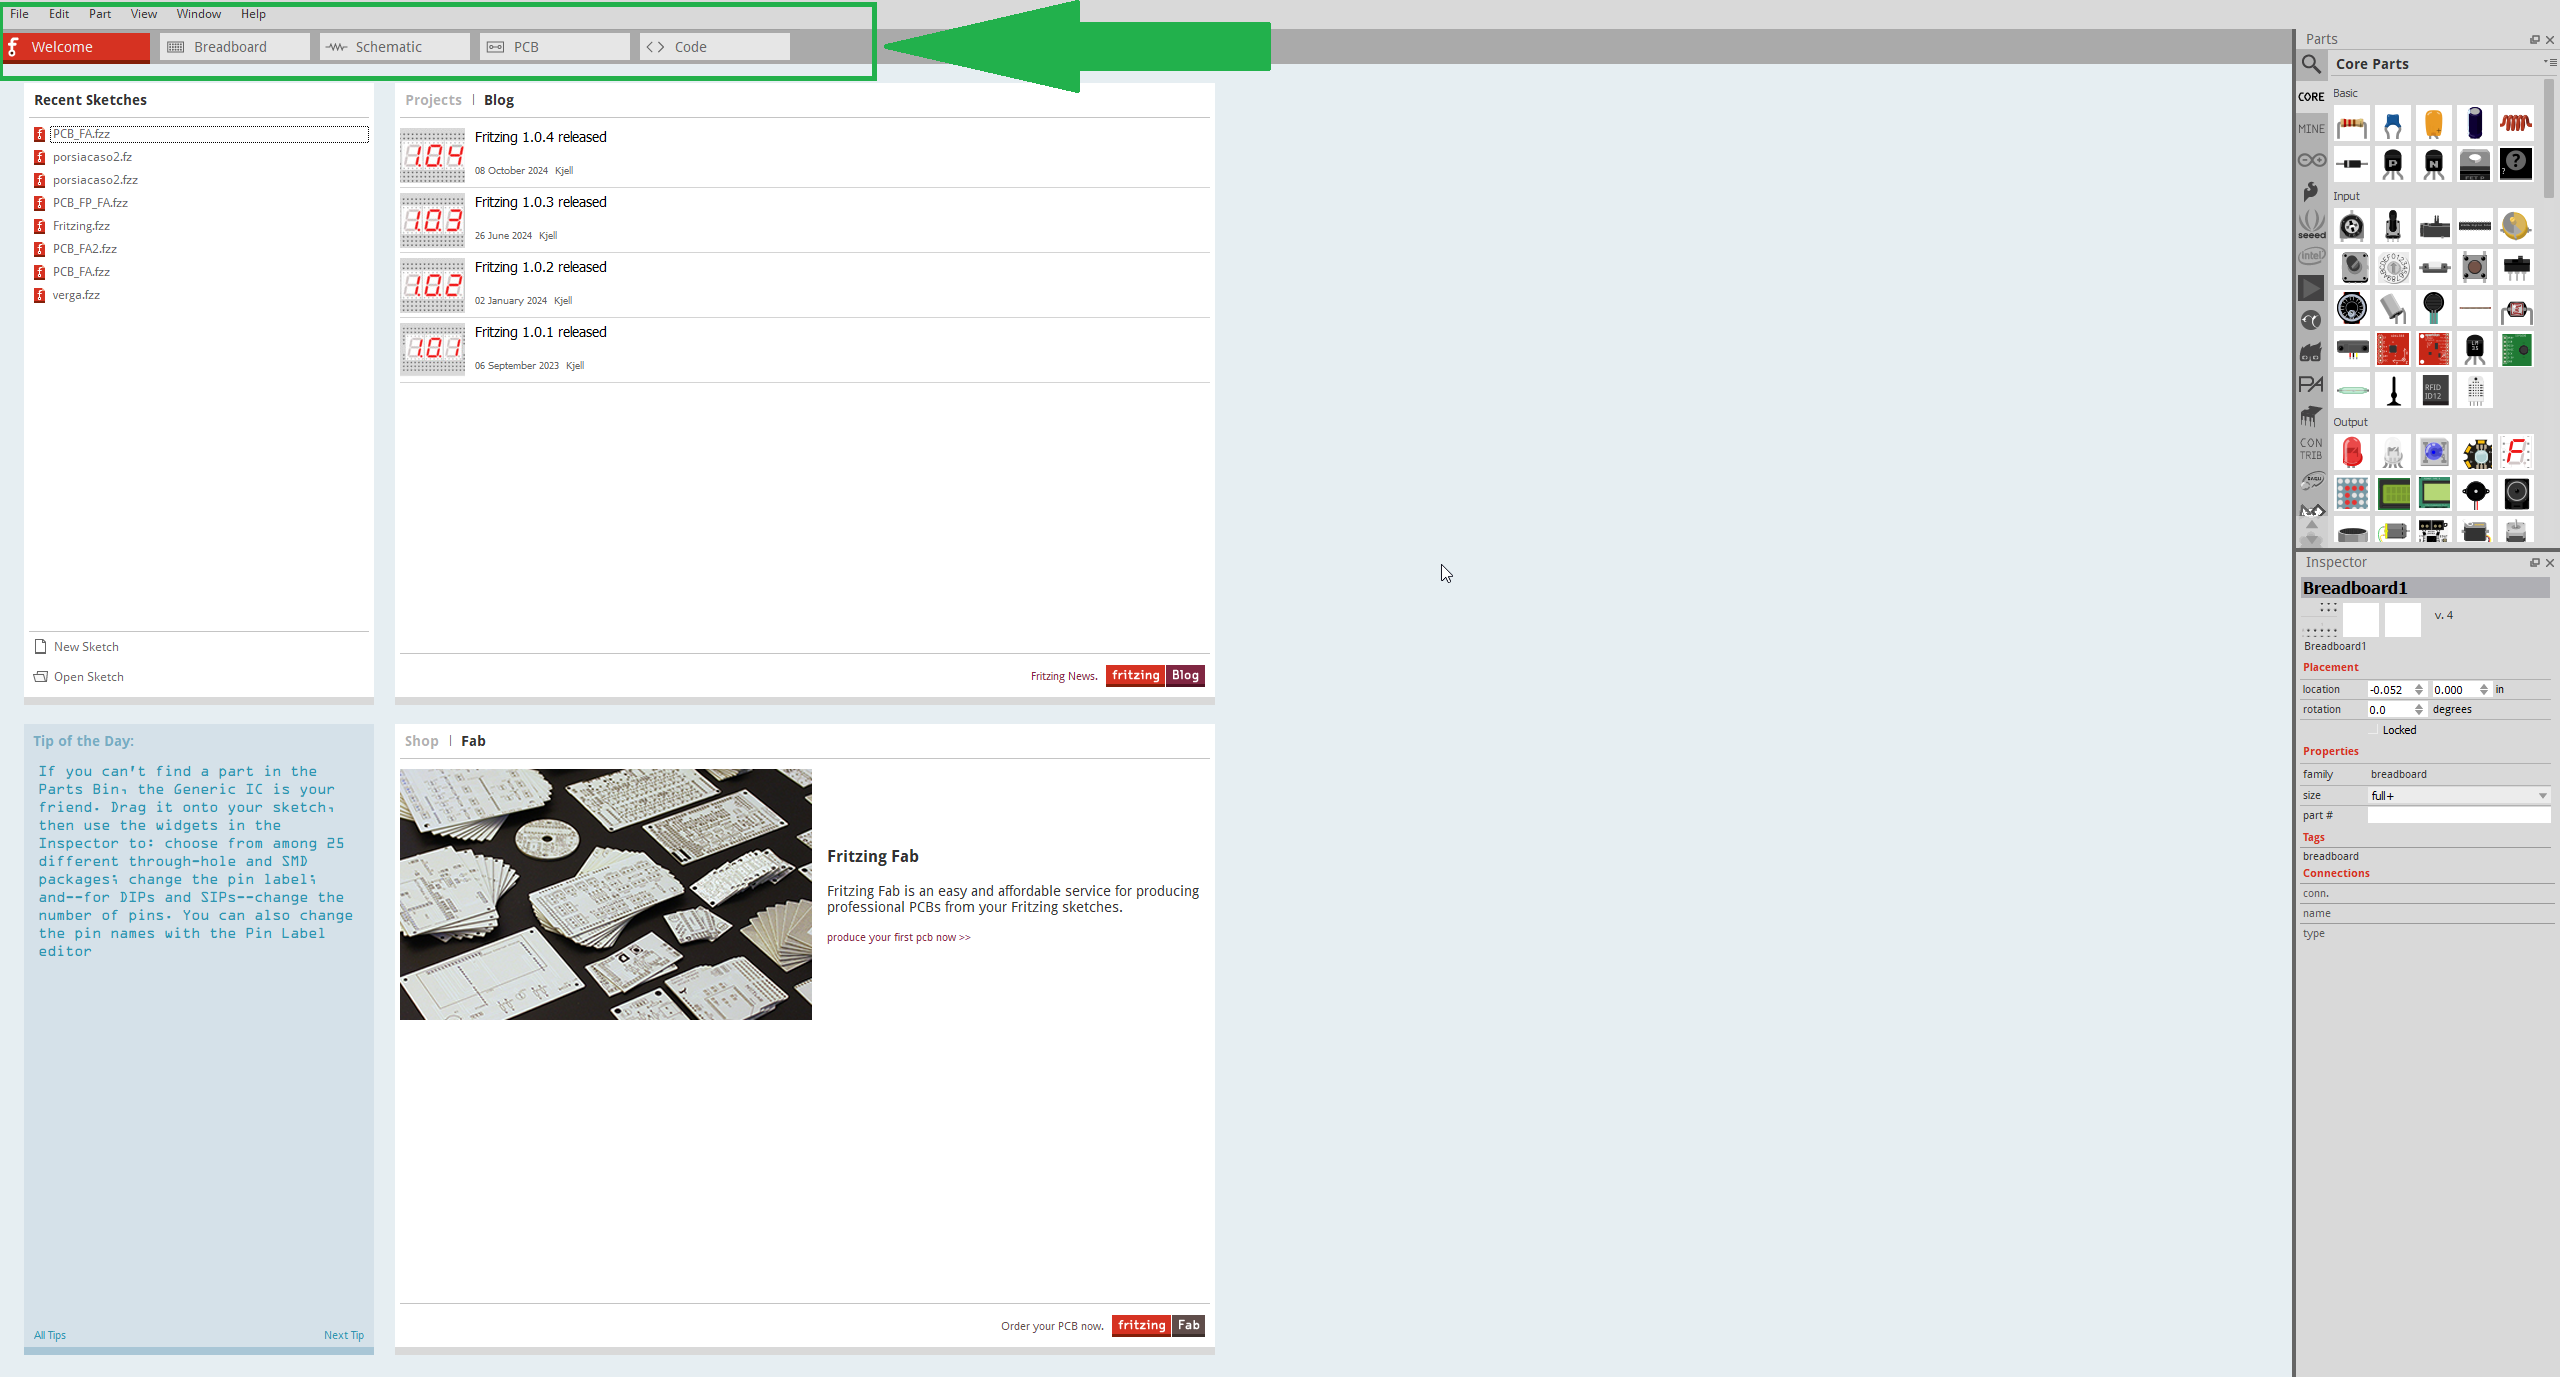Open the SparkFun flame parts bin
Image resolution: width=2560 pixels, height=1377 pixels.
2311,191
